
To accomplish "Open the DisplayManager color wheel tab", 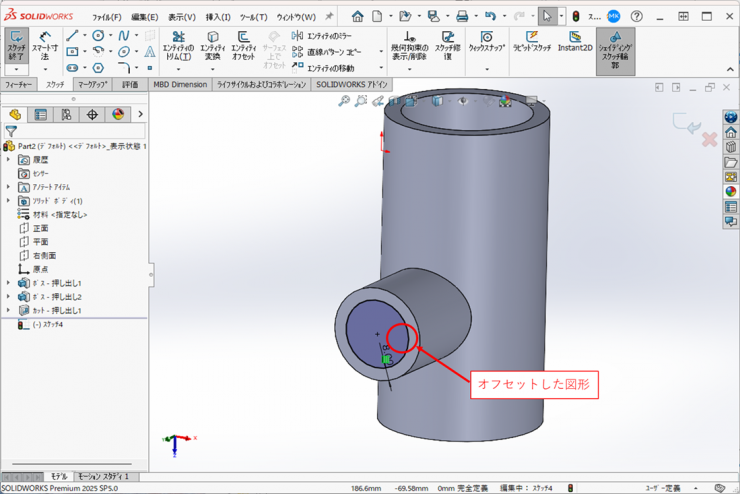I will 118,115.
